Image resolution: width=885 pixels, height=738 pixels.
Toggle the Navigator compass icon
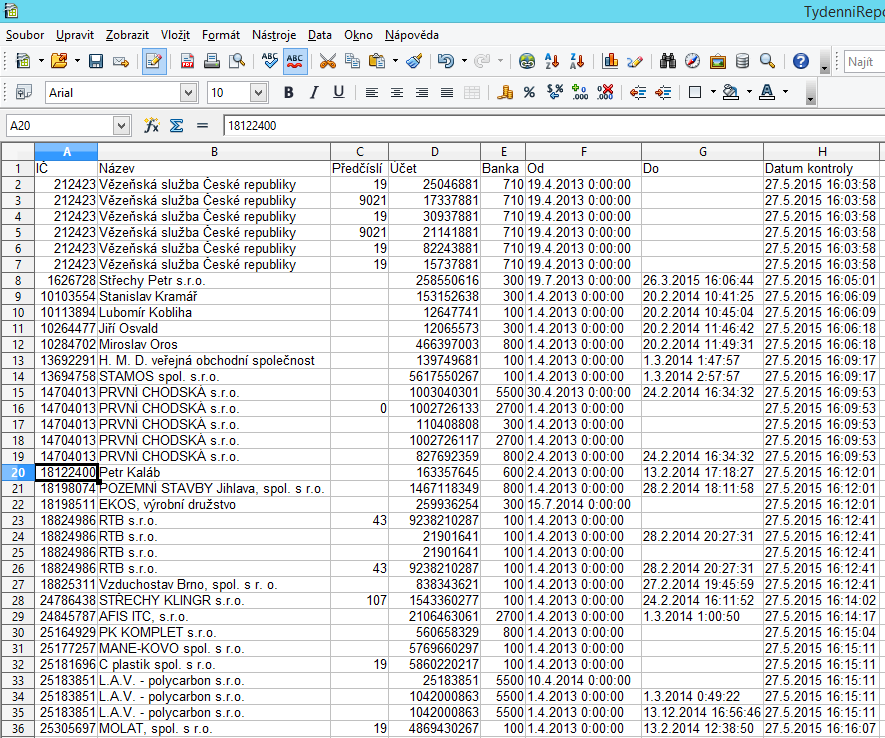693,60
